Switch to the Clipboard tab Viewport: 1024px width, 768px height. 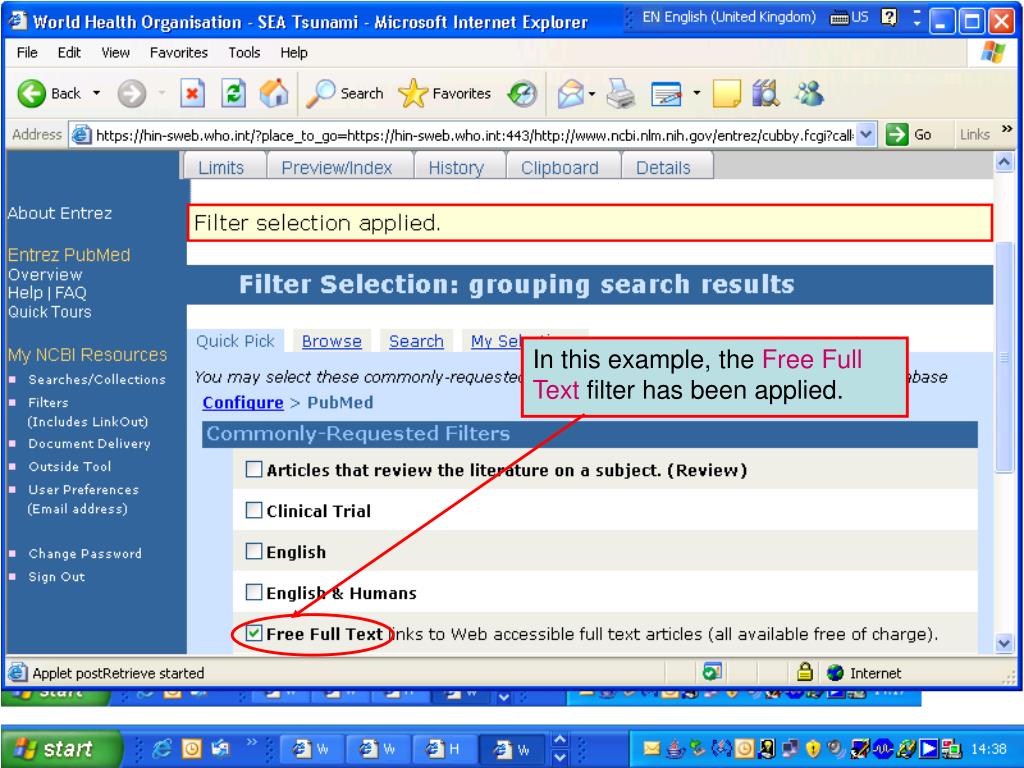(560, 168)
